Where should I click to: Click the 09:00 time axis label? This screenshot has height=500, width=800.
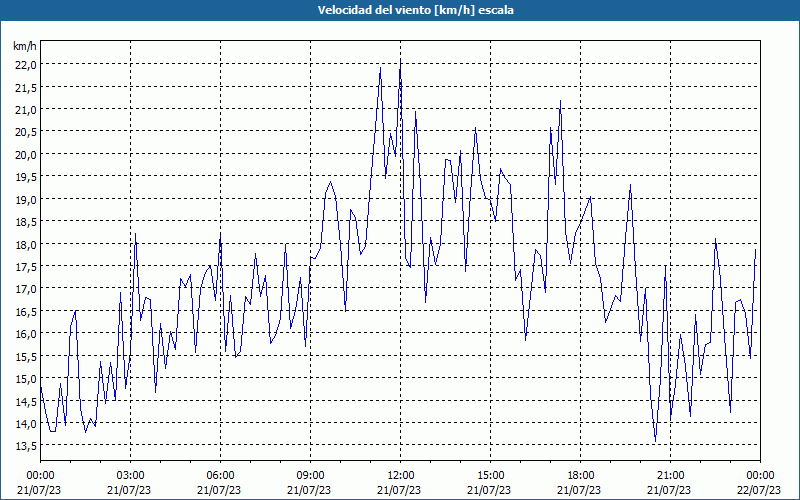[310, 475]
